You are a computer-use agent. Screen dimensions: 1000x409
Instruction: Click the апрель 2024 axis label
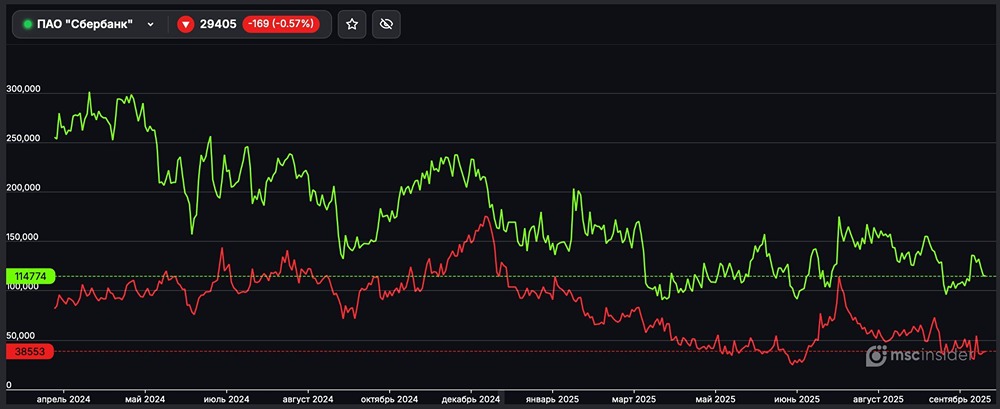pyautogui.click(x=64, y=399)
